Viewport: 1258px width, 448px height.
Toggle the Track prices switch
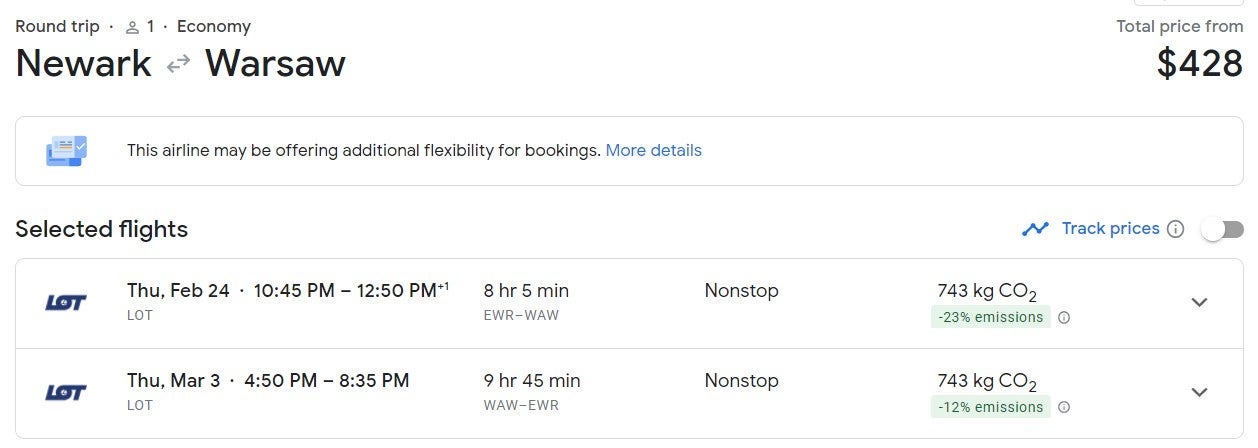[x=1222, y=230]
